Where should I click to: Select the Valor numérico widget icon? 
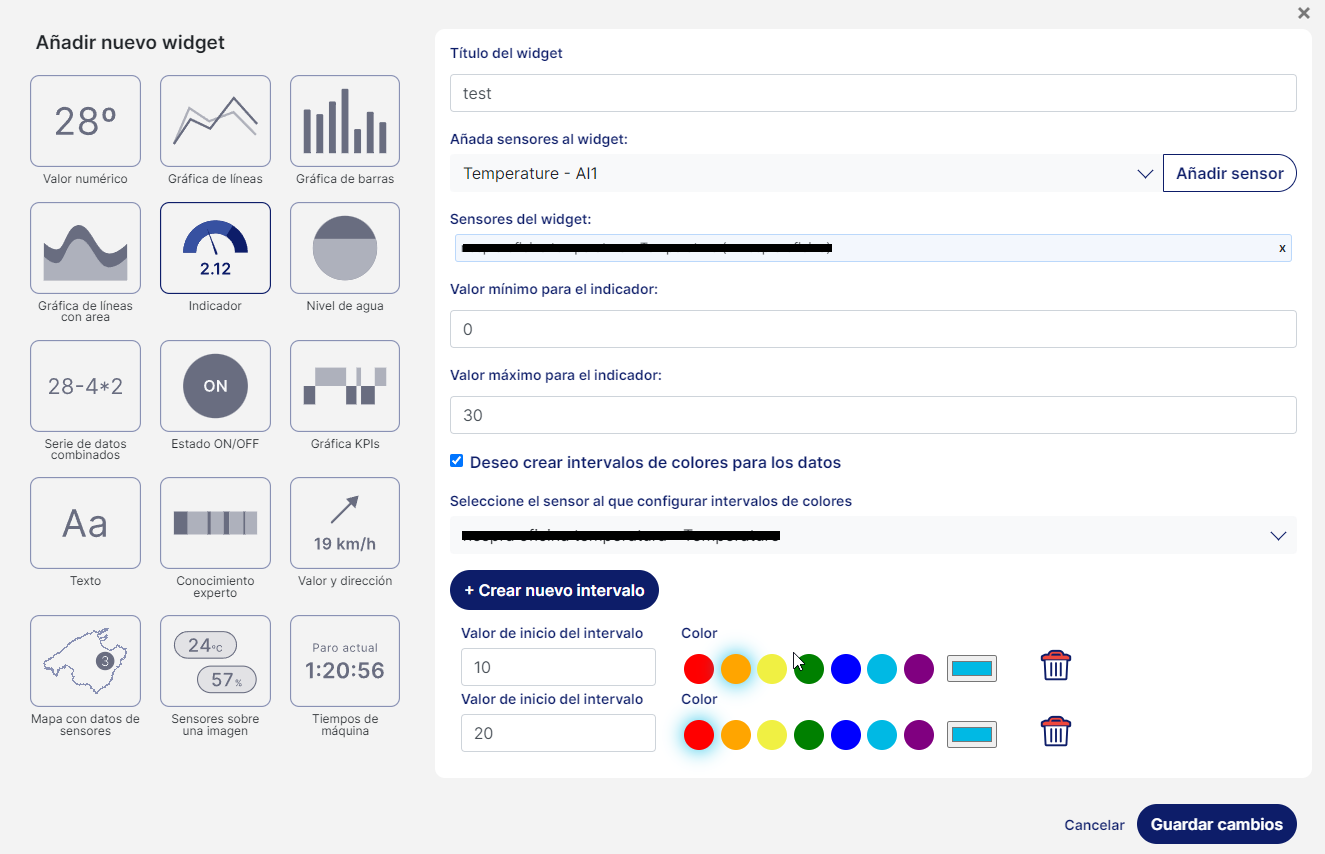click(85, 121)
